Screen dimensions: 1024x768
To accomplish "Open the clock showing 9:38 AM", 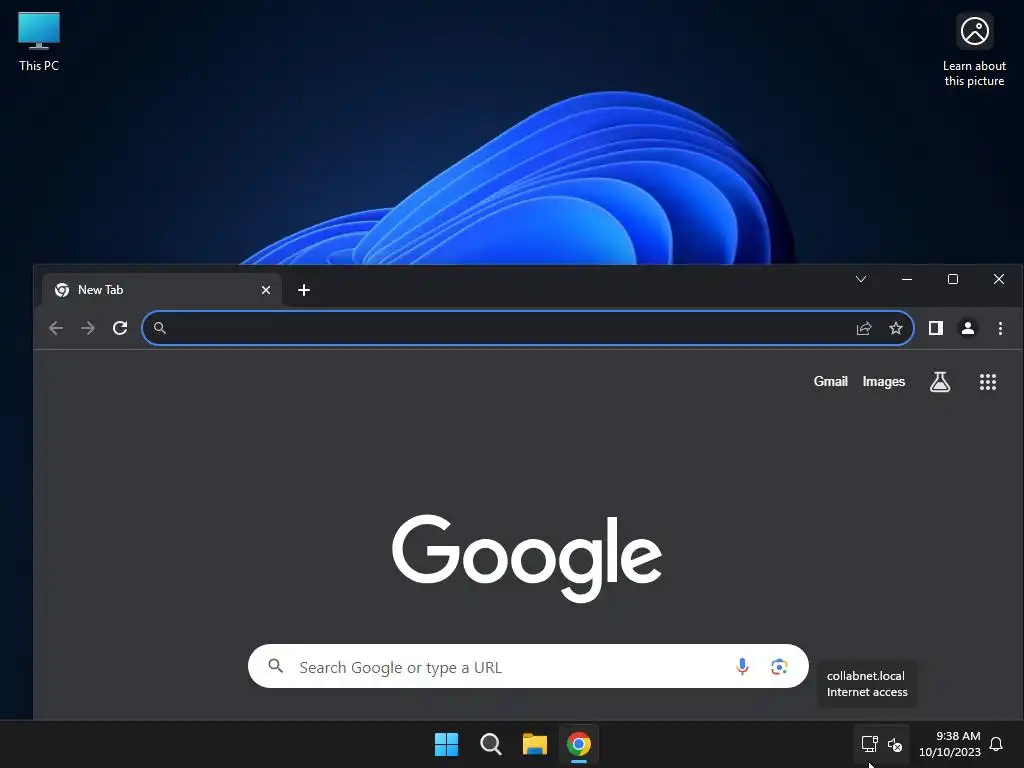I will [x=950, y=744].
